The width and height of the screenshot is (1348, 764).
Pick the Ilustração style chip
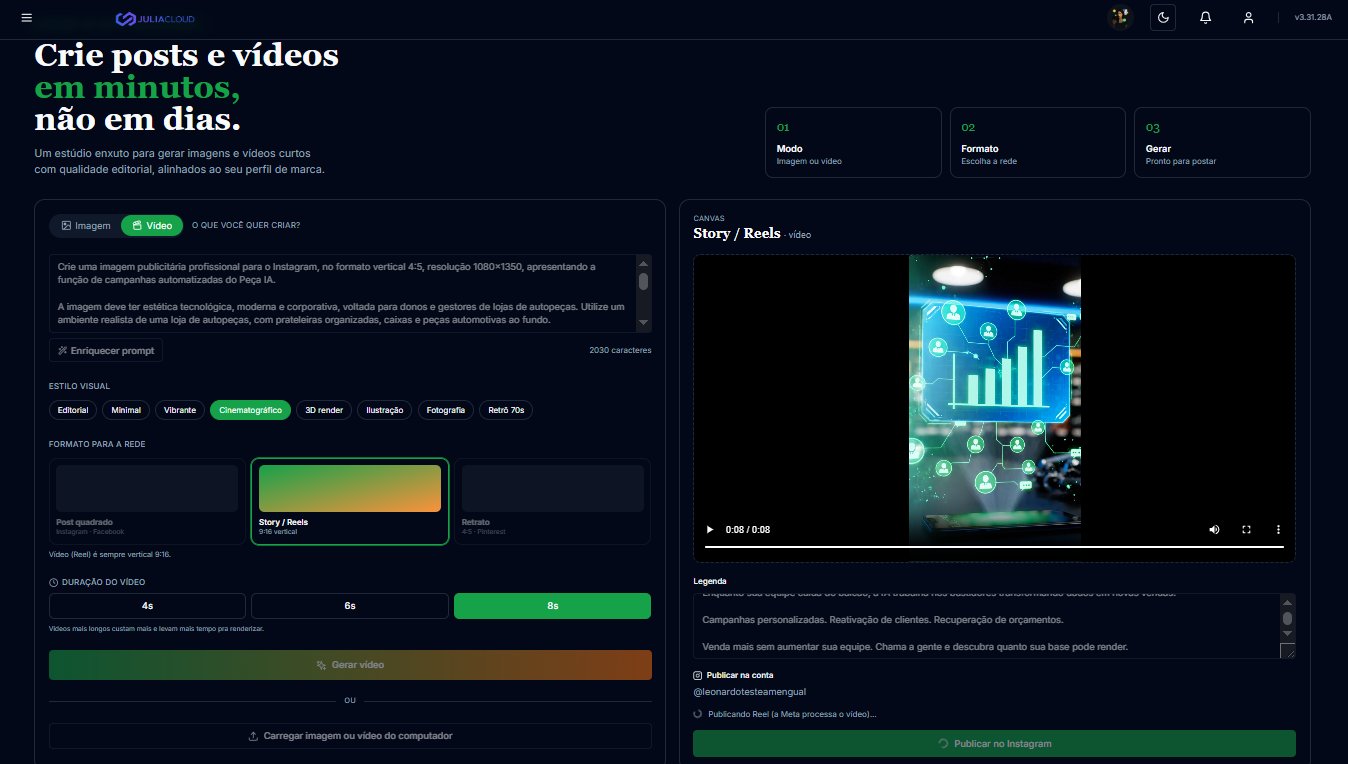pos(385,410)
